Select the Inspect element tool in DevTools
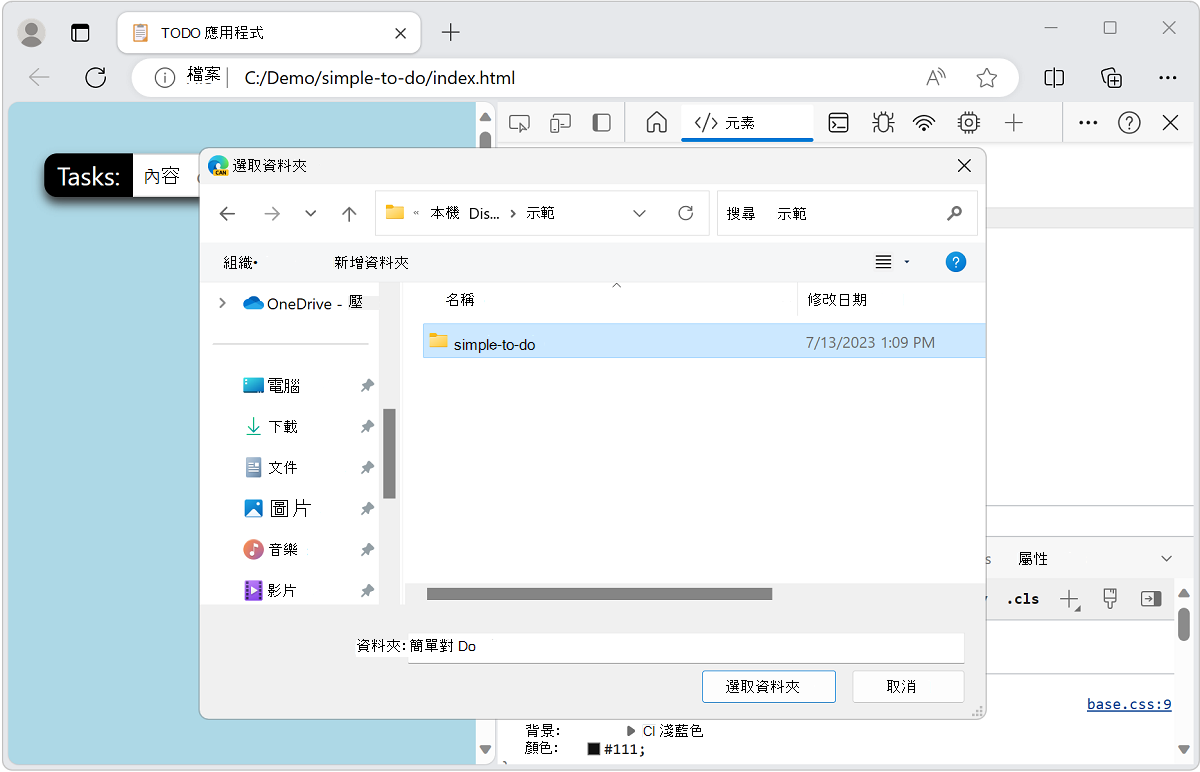Image resolution: width=1200 pixels, height=772 pixels. pyautogui.click(x=519, y=123)
